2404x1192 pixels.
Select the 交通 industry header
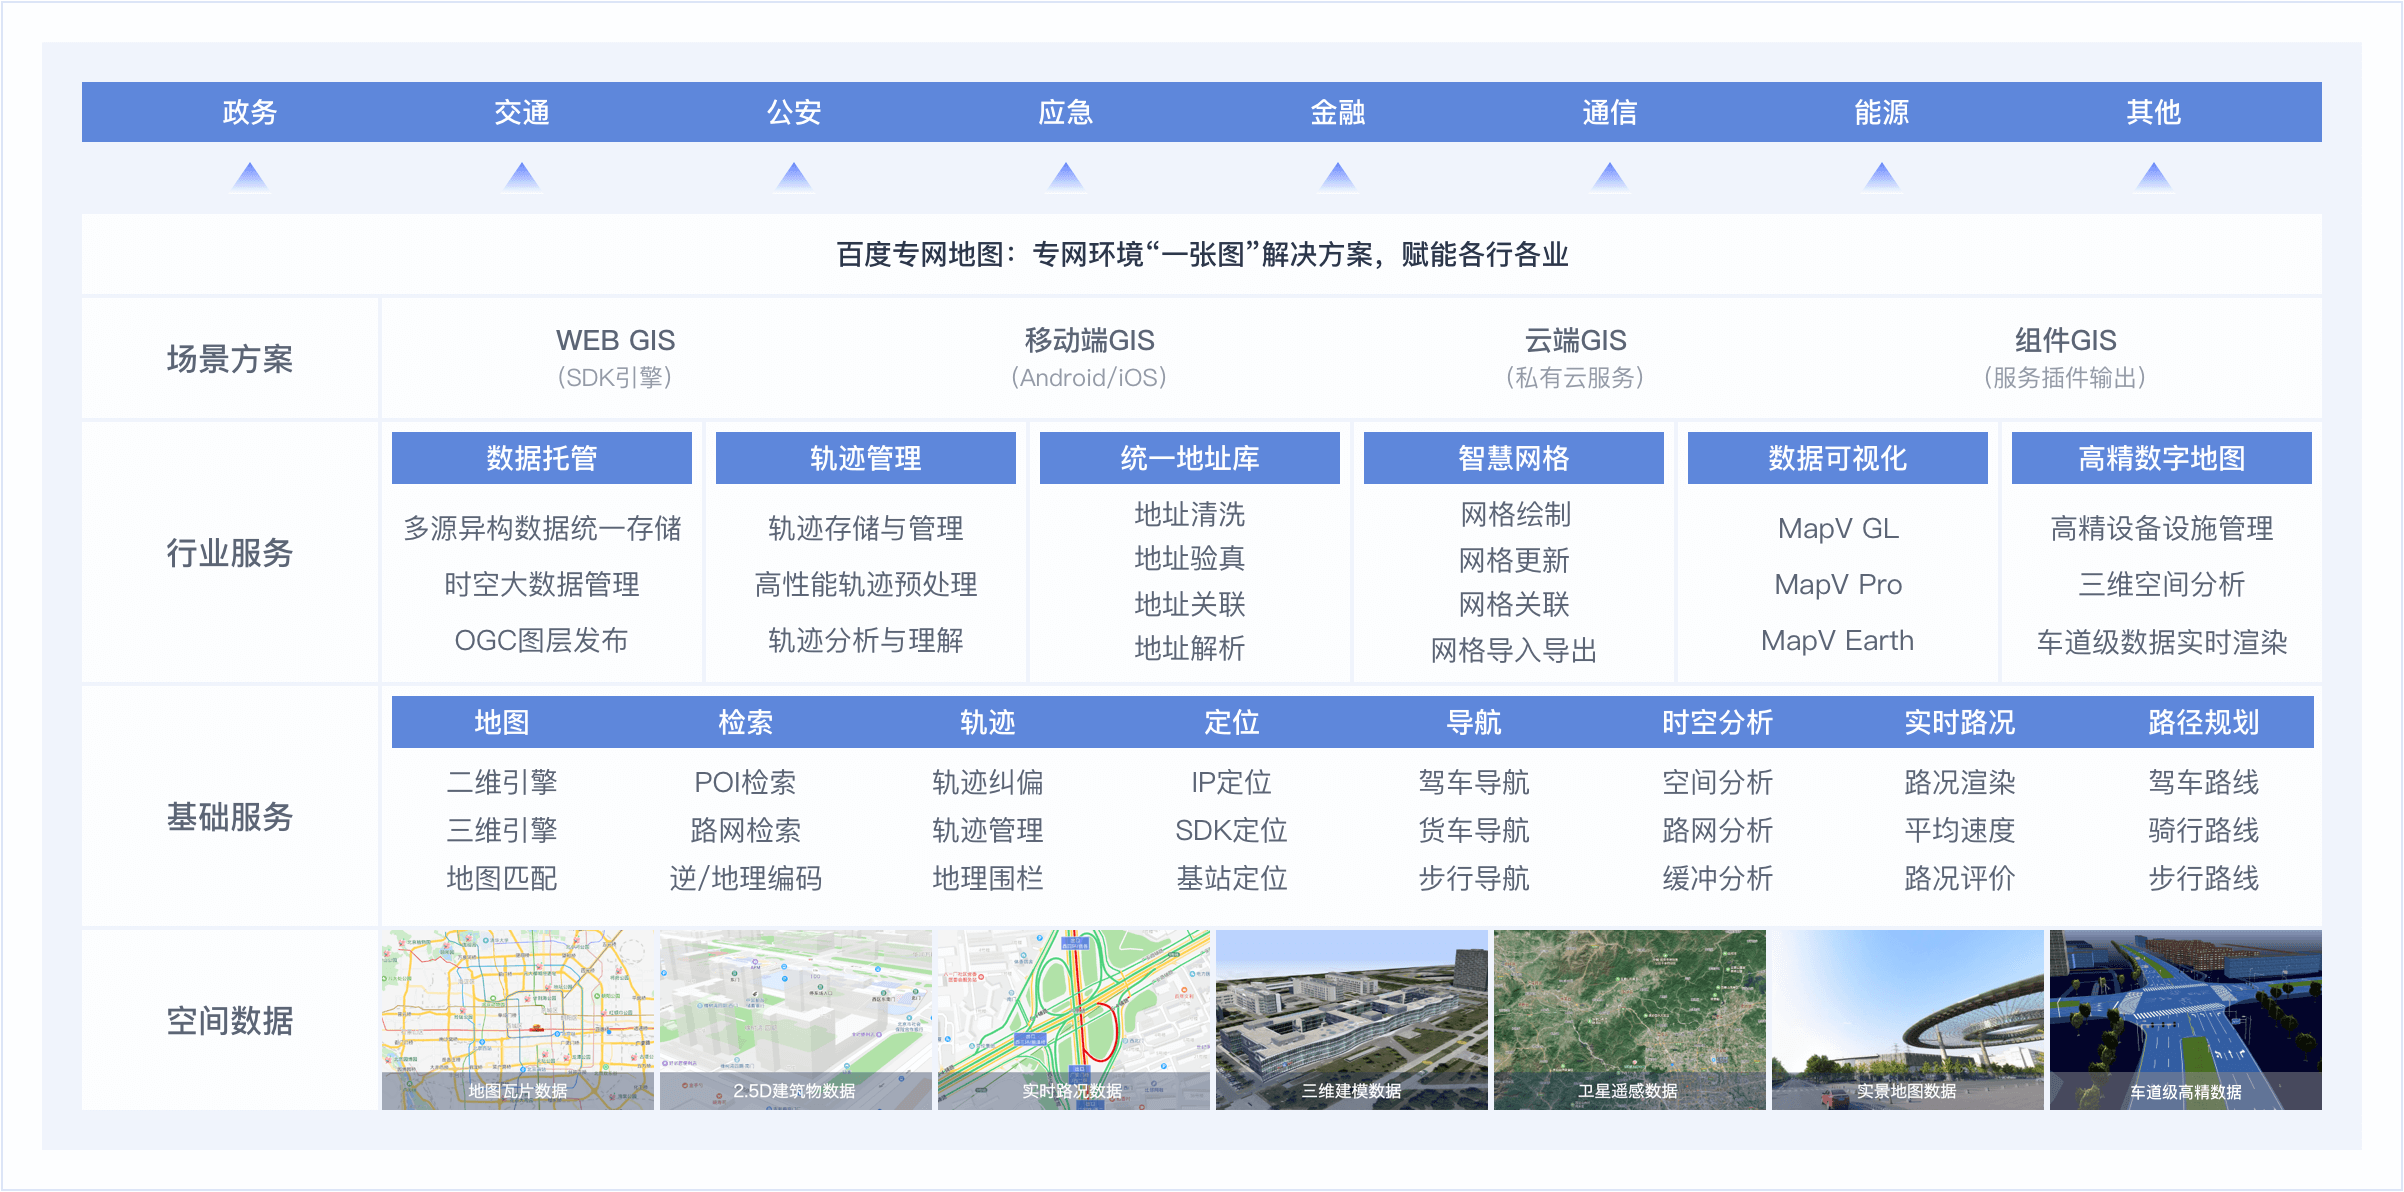pos(522,112)
